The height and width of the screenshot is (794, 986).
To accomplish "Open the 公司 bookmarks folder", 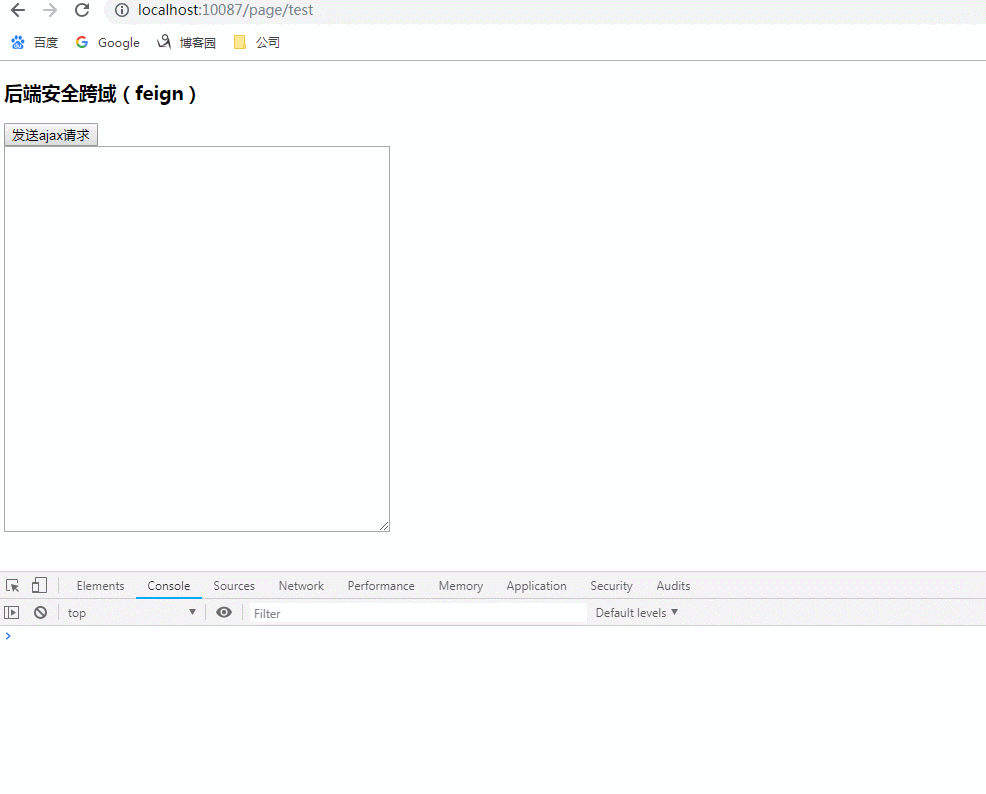I will pyautogui.click(x=257, y=42).
